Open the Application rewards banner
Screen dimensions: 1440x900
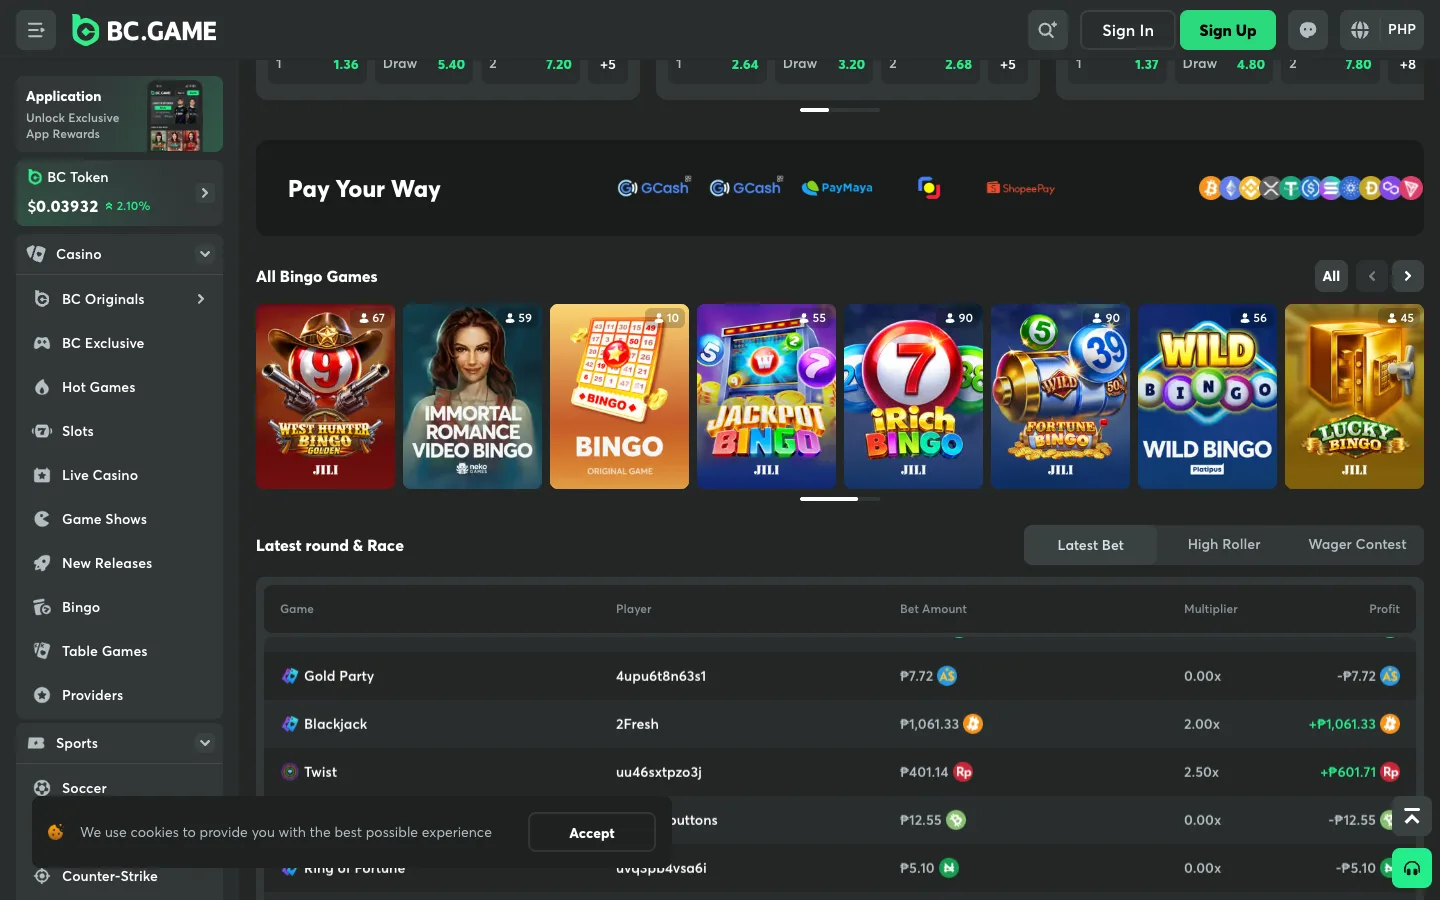tap(120, 114)
